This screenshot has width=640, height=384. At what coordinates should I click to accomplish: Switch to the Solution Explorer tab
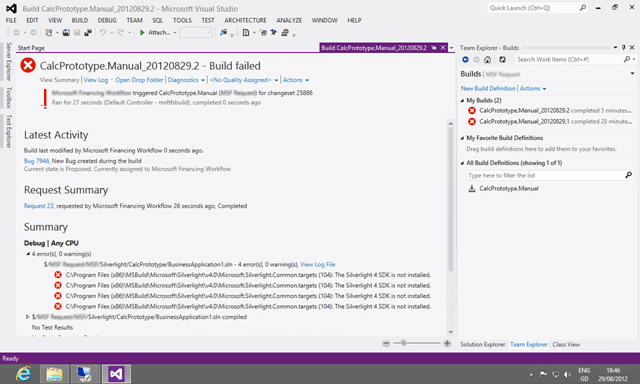(x=482, y=344)
